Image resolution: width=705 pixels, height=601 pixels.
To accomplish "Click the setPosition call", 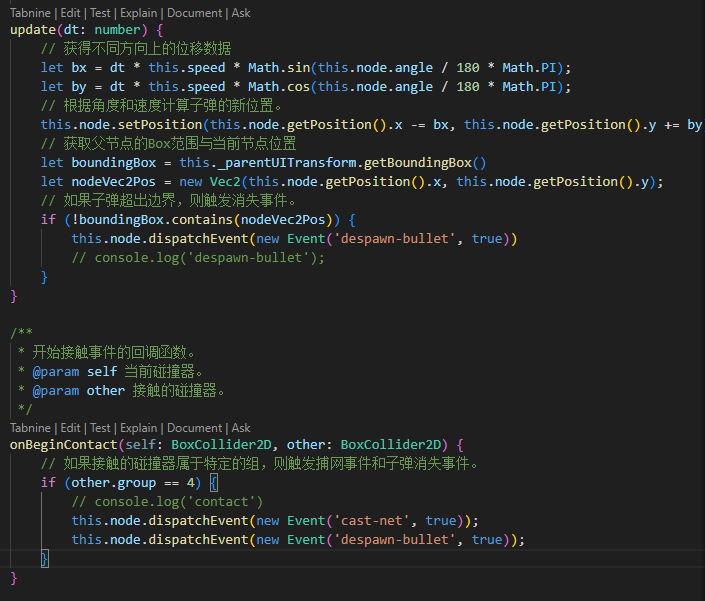I will [160, 125].
